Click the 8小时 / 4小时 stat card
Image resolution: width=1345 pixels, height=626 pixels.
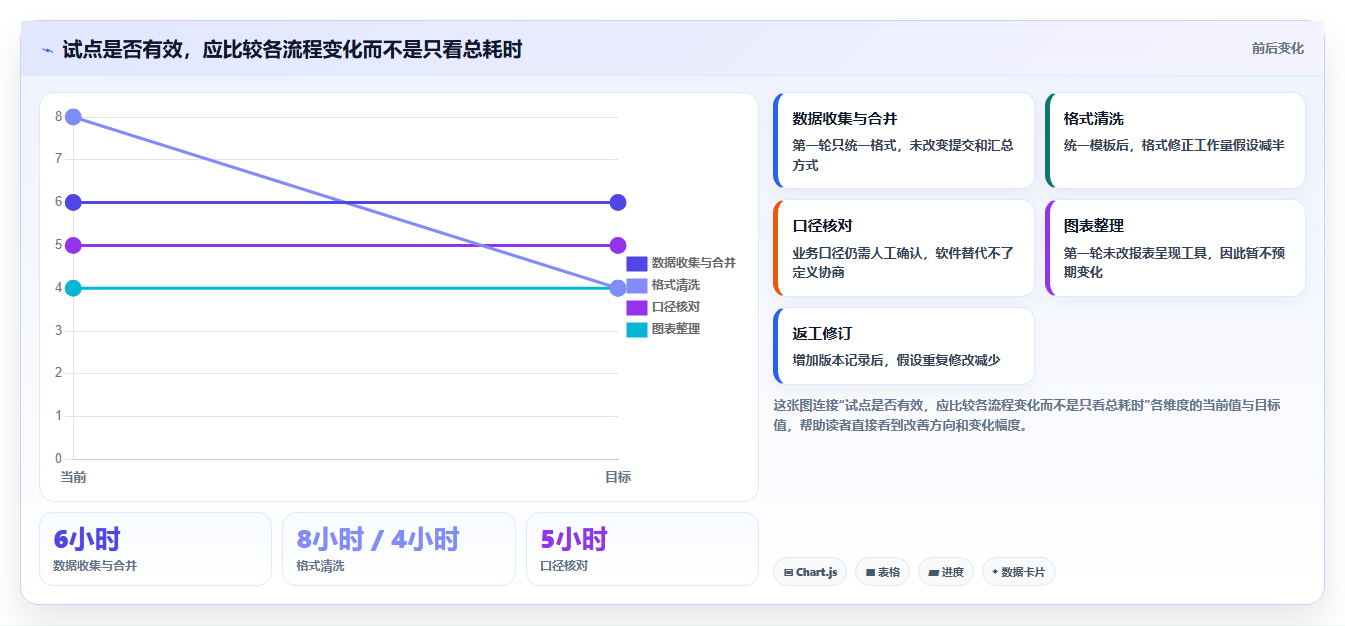point(399,549)
